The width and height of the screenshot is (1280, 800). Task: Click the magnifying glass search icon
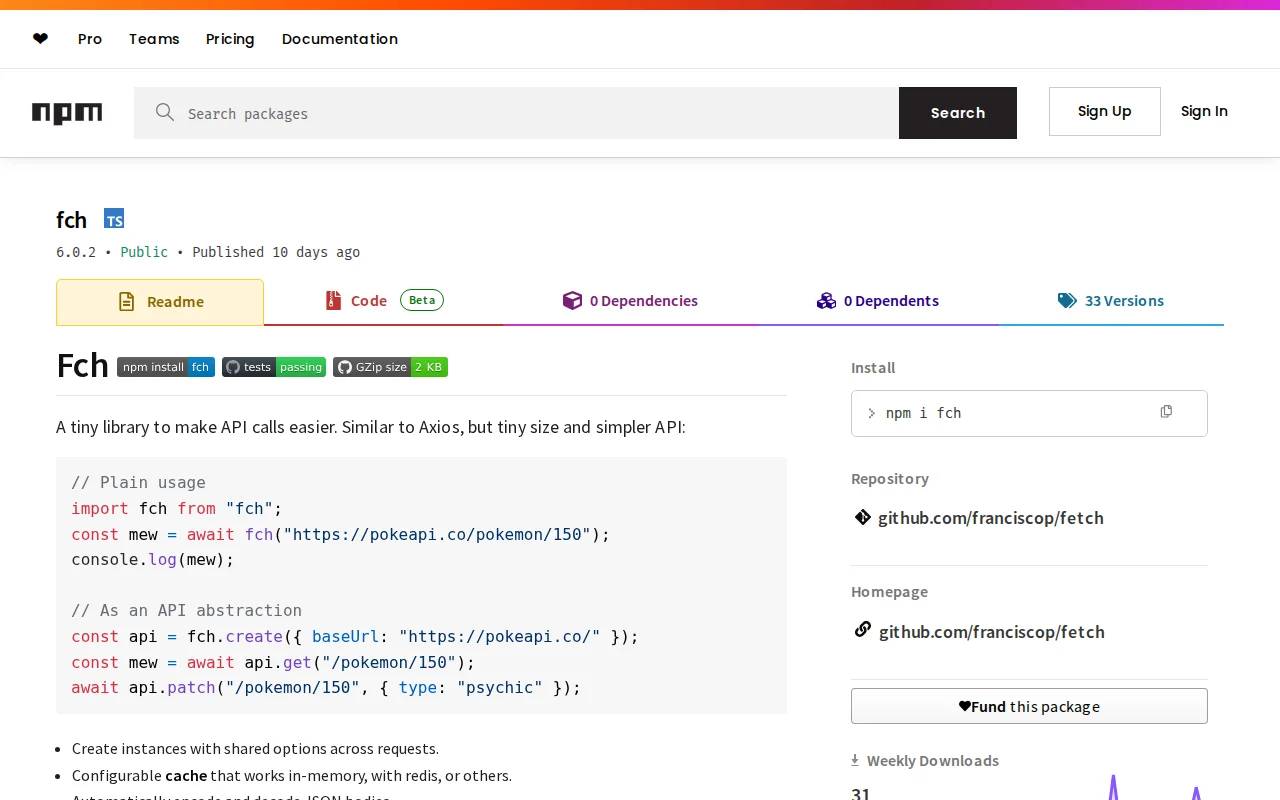pos(165,112)
